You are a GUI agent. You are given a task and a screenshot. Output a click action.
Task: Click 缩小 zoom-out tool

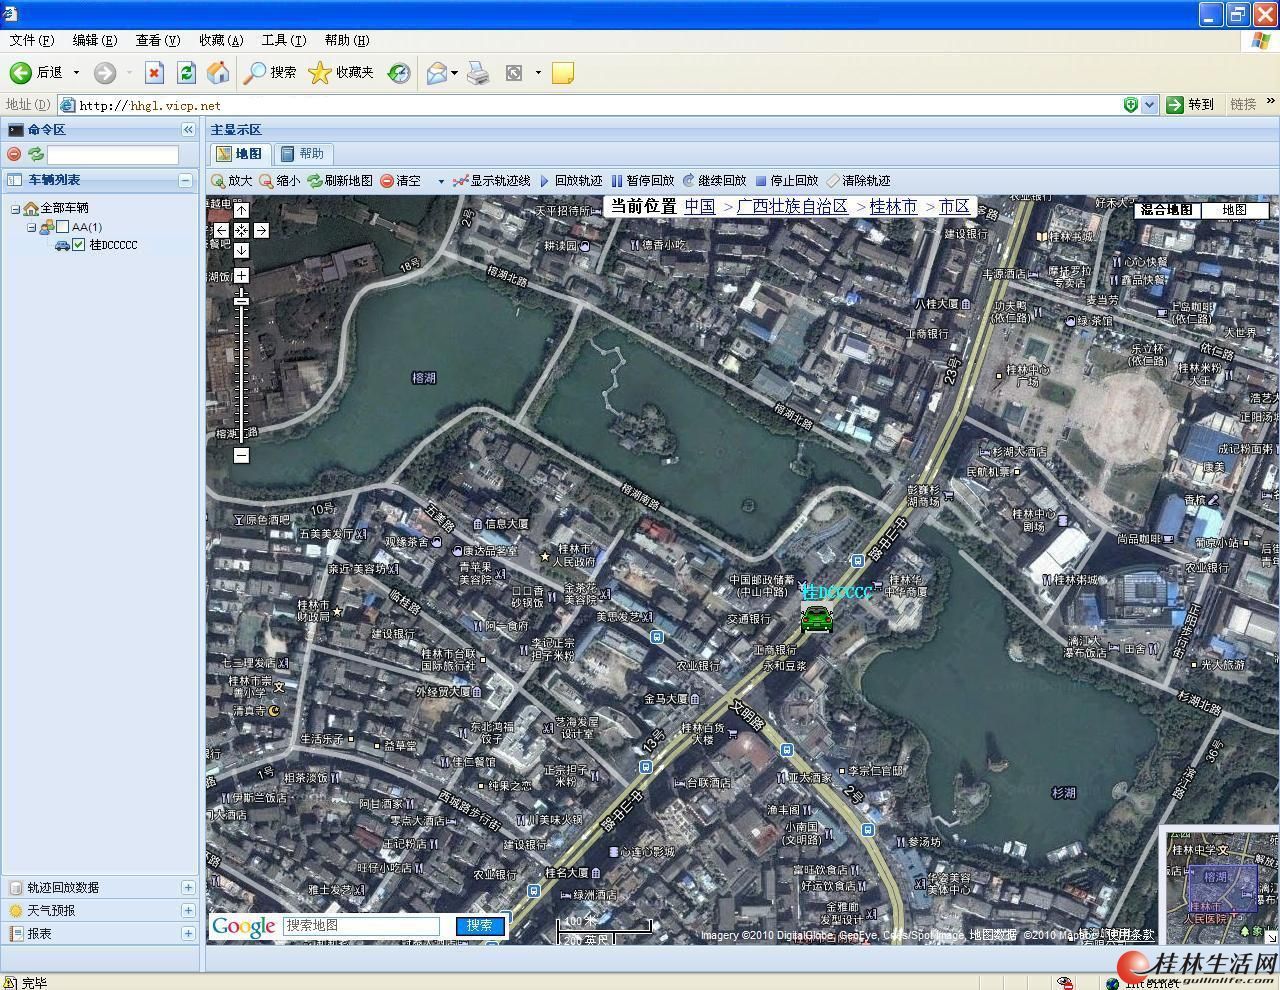pyautogui.click(x=279, y=181)
